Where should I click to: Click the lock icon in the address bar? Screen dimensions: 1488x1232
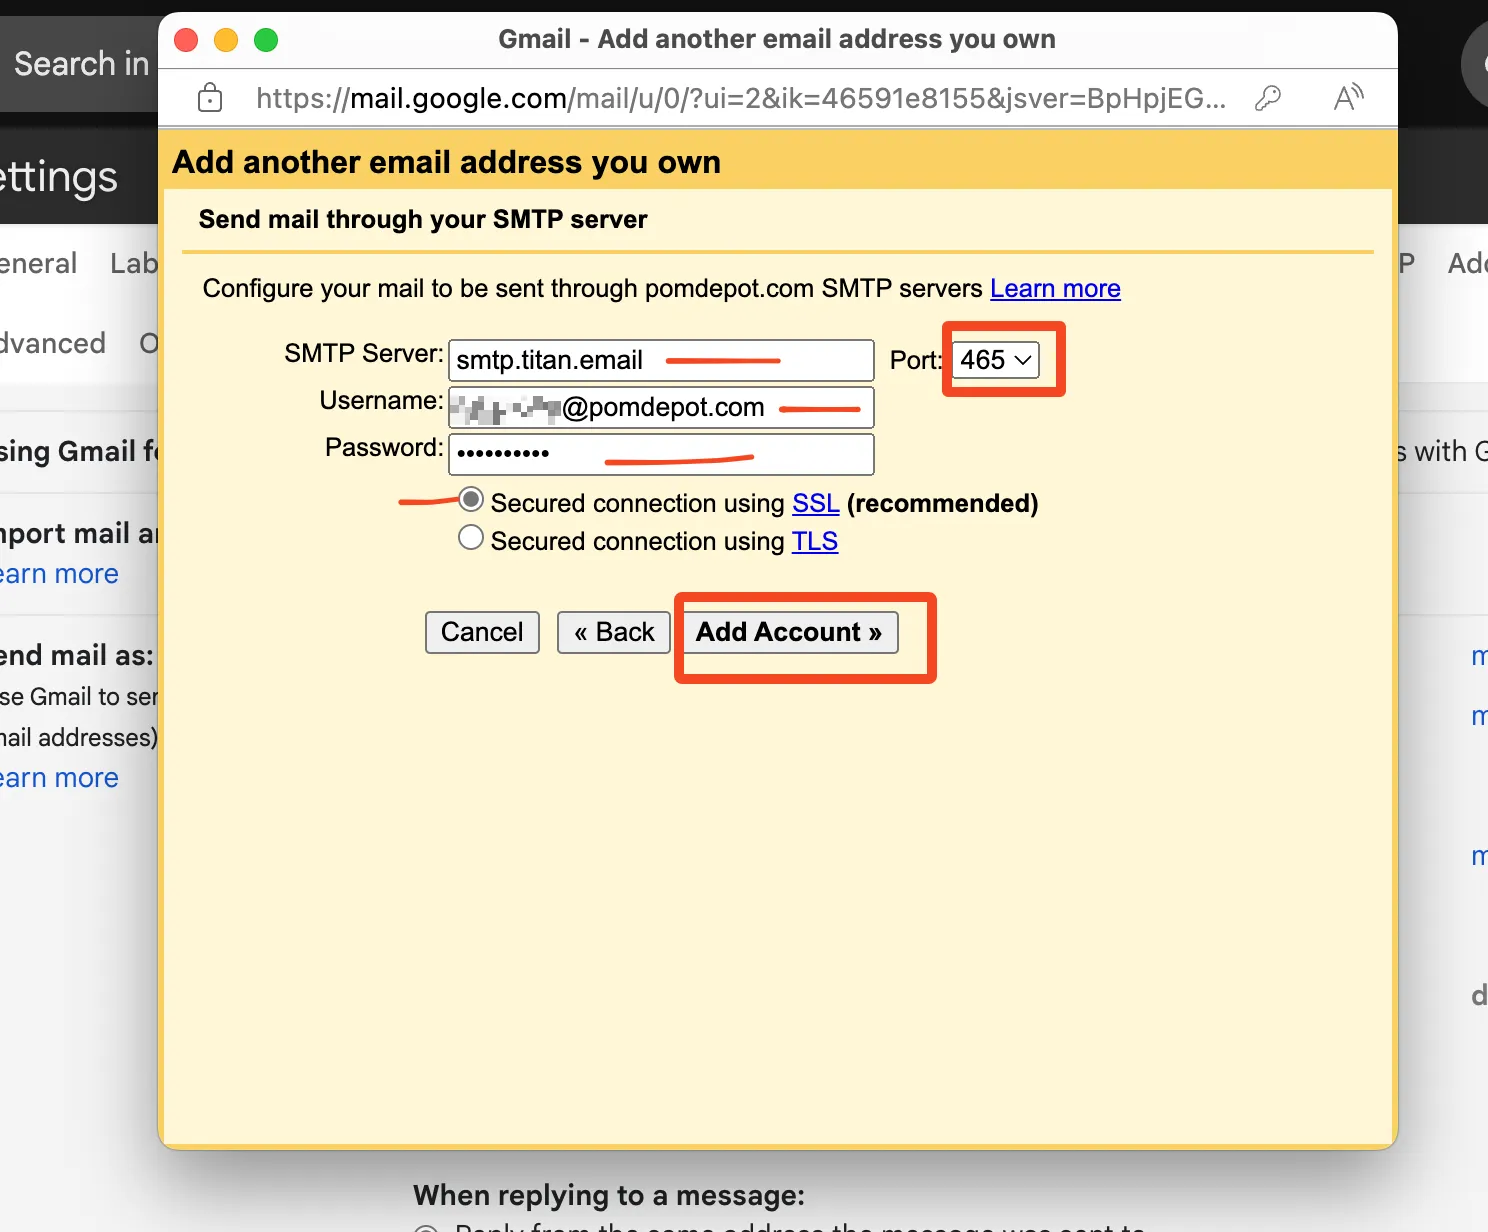(210, 97)
